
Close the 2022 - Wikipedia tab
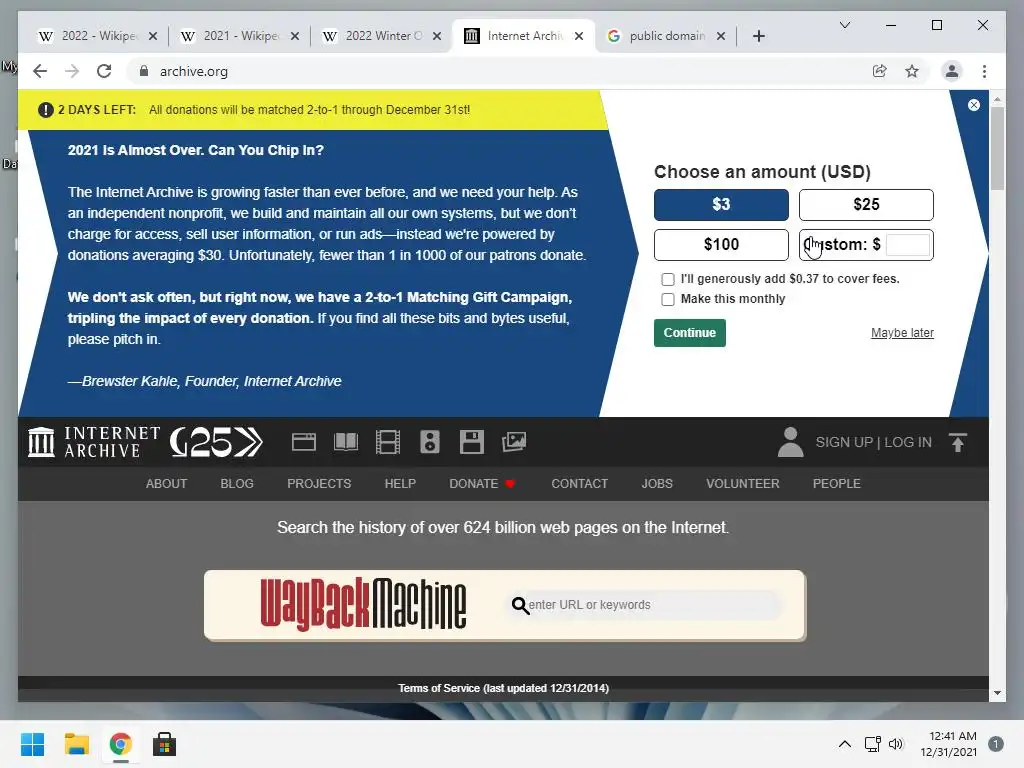tap(153, 36)
